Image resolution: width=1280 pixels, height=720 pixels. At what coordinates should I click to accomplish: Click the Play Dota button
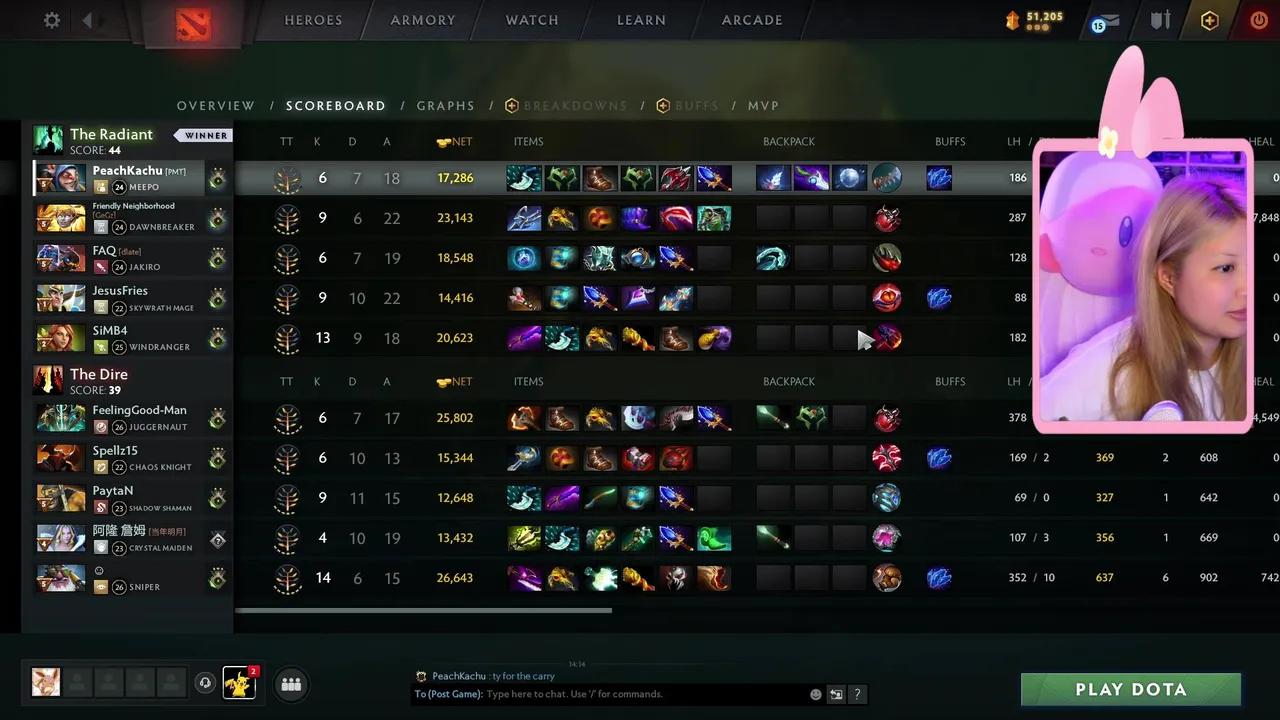[x=1131, y=689]
